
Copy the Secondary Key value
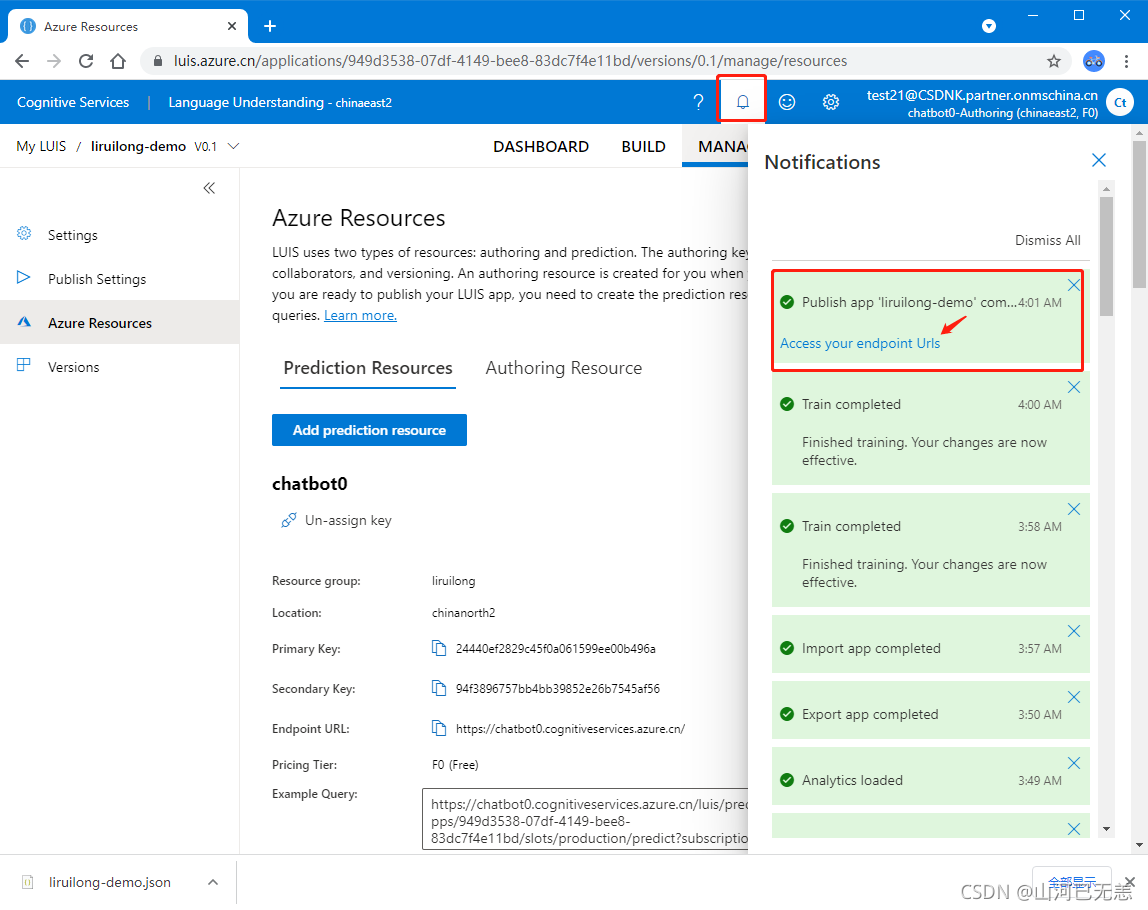click(x=439, y=688)
